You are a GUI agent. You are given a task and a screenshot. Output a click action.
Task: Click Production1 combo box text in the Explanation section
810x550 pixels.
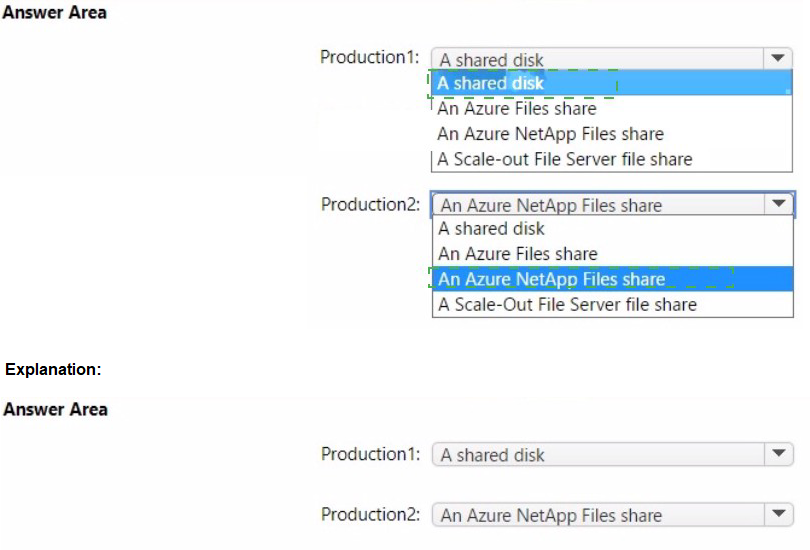click(x=493, y=455)
